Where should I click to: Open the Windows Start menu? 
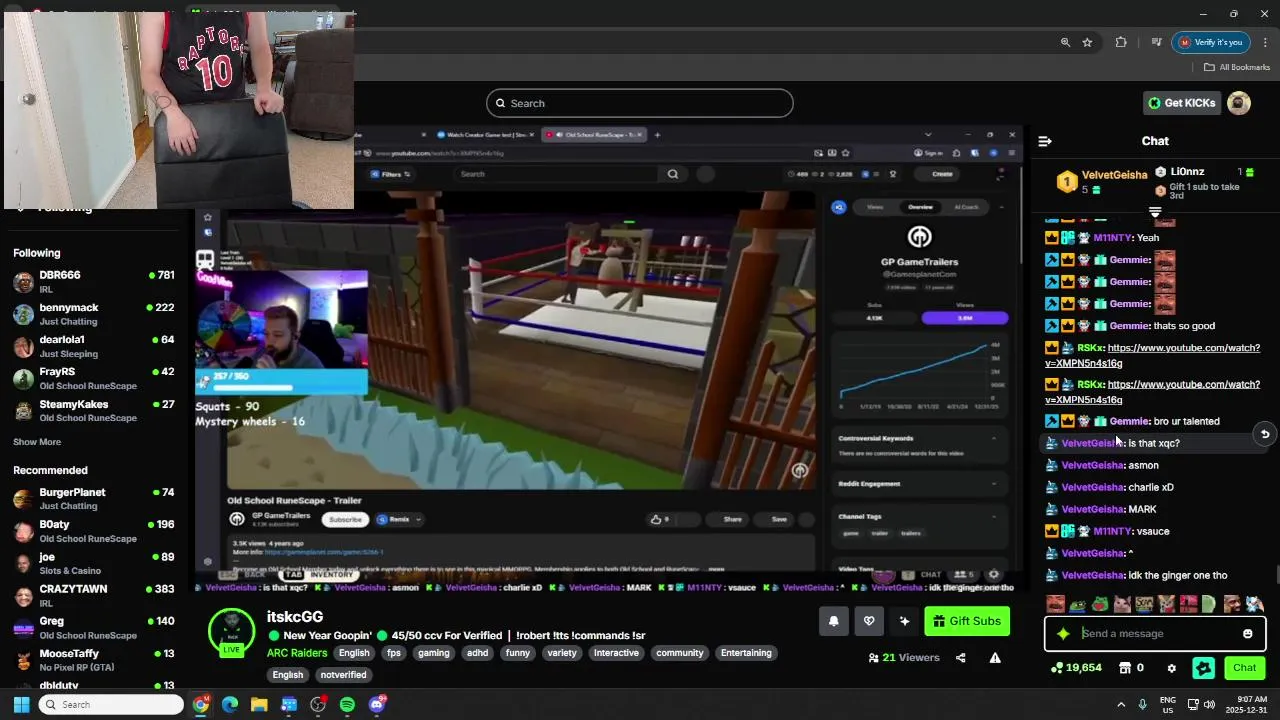point(22,705)
